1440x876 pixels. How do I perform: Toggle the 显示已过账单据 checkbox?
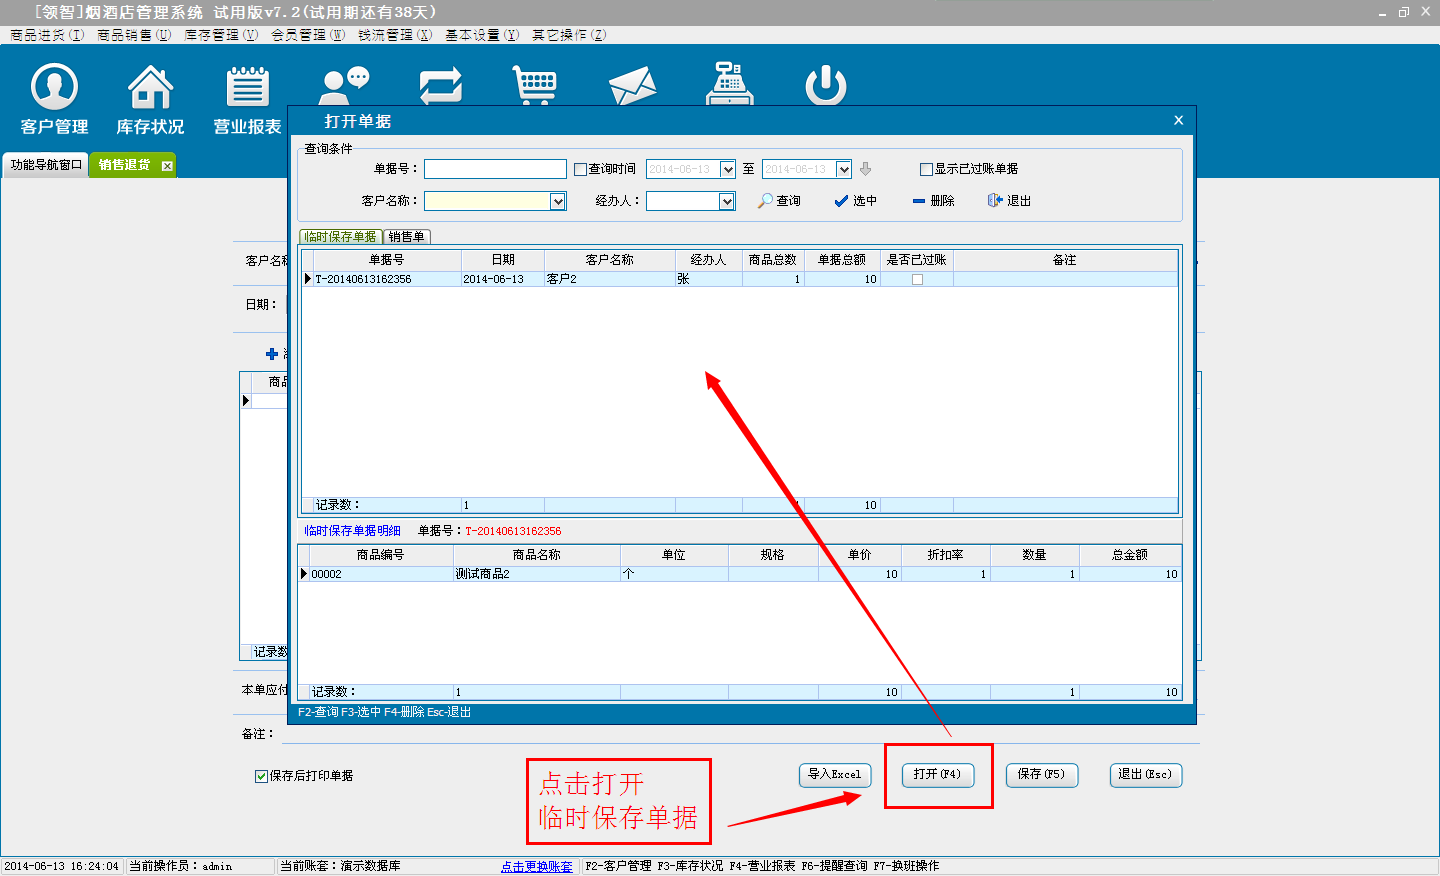coord(926,169)
